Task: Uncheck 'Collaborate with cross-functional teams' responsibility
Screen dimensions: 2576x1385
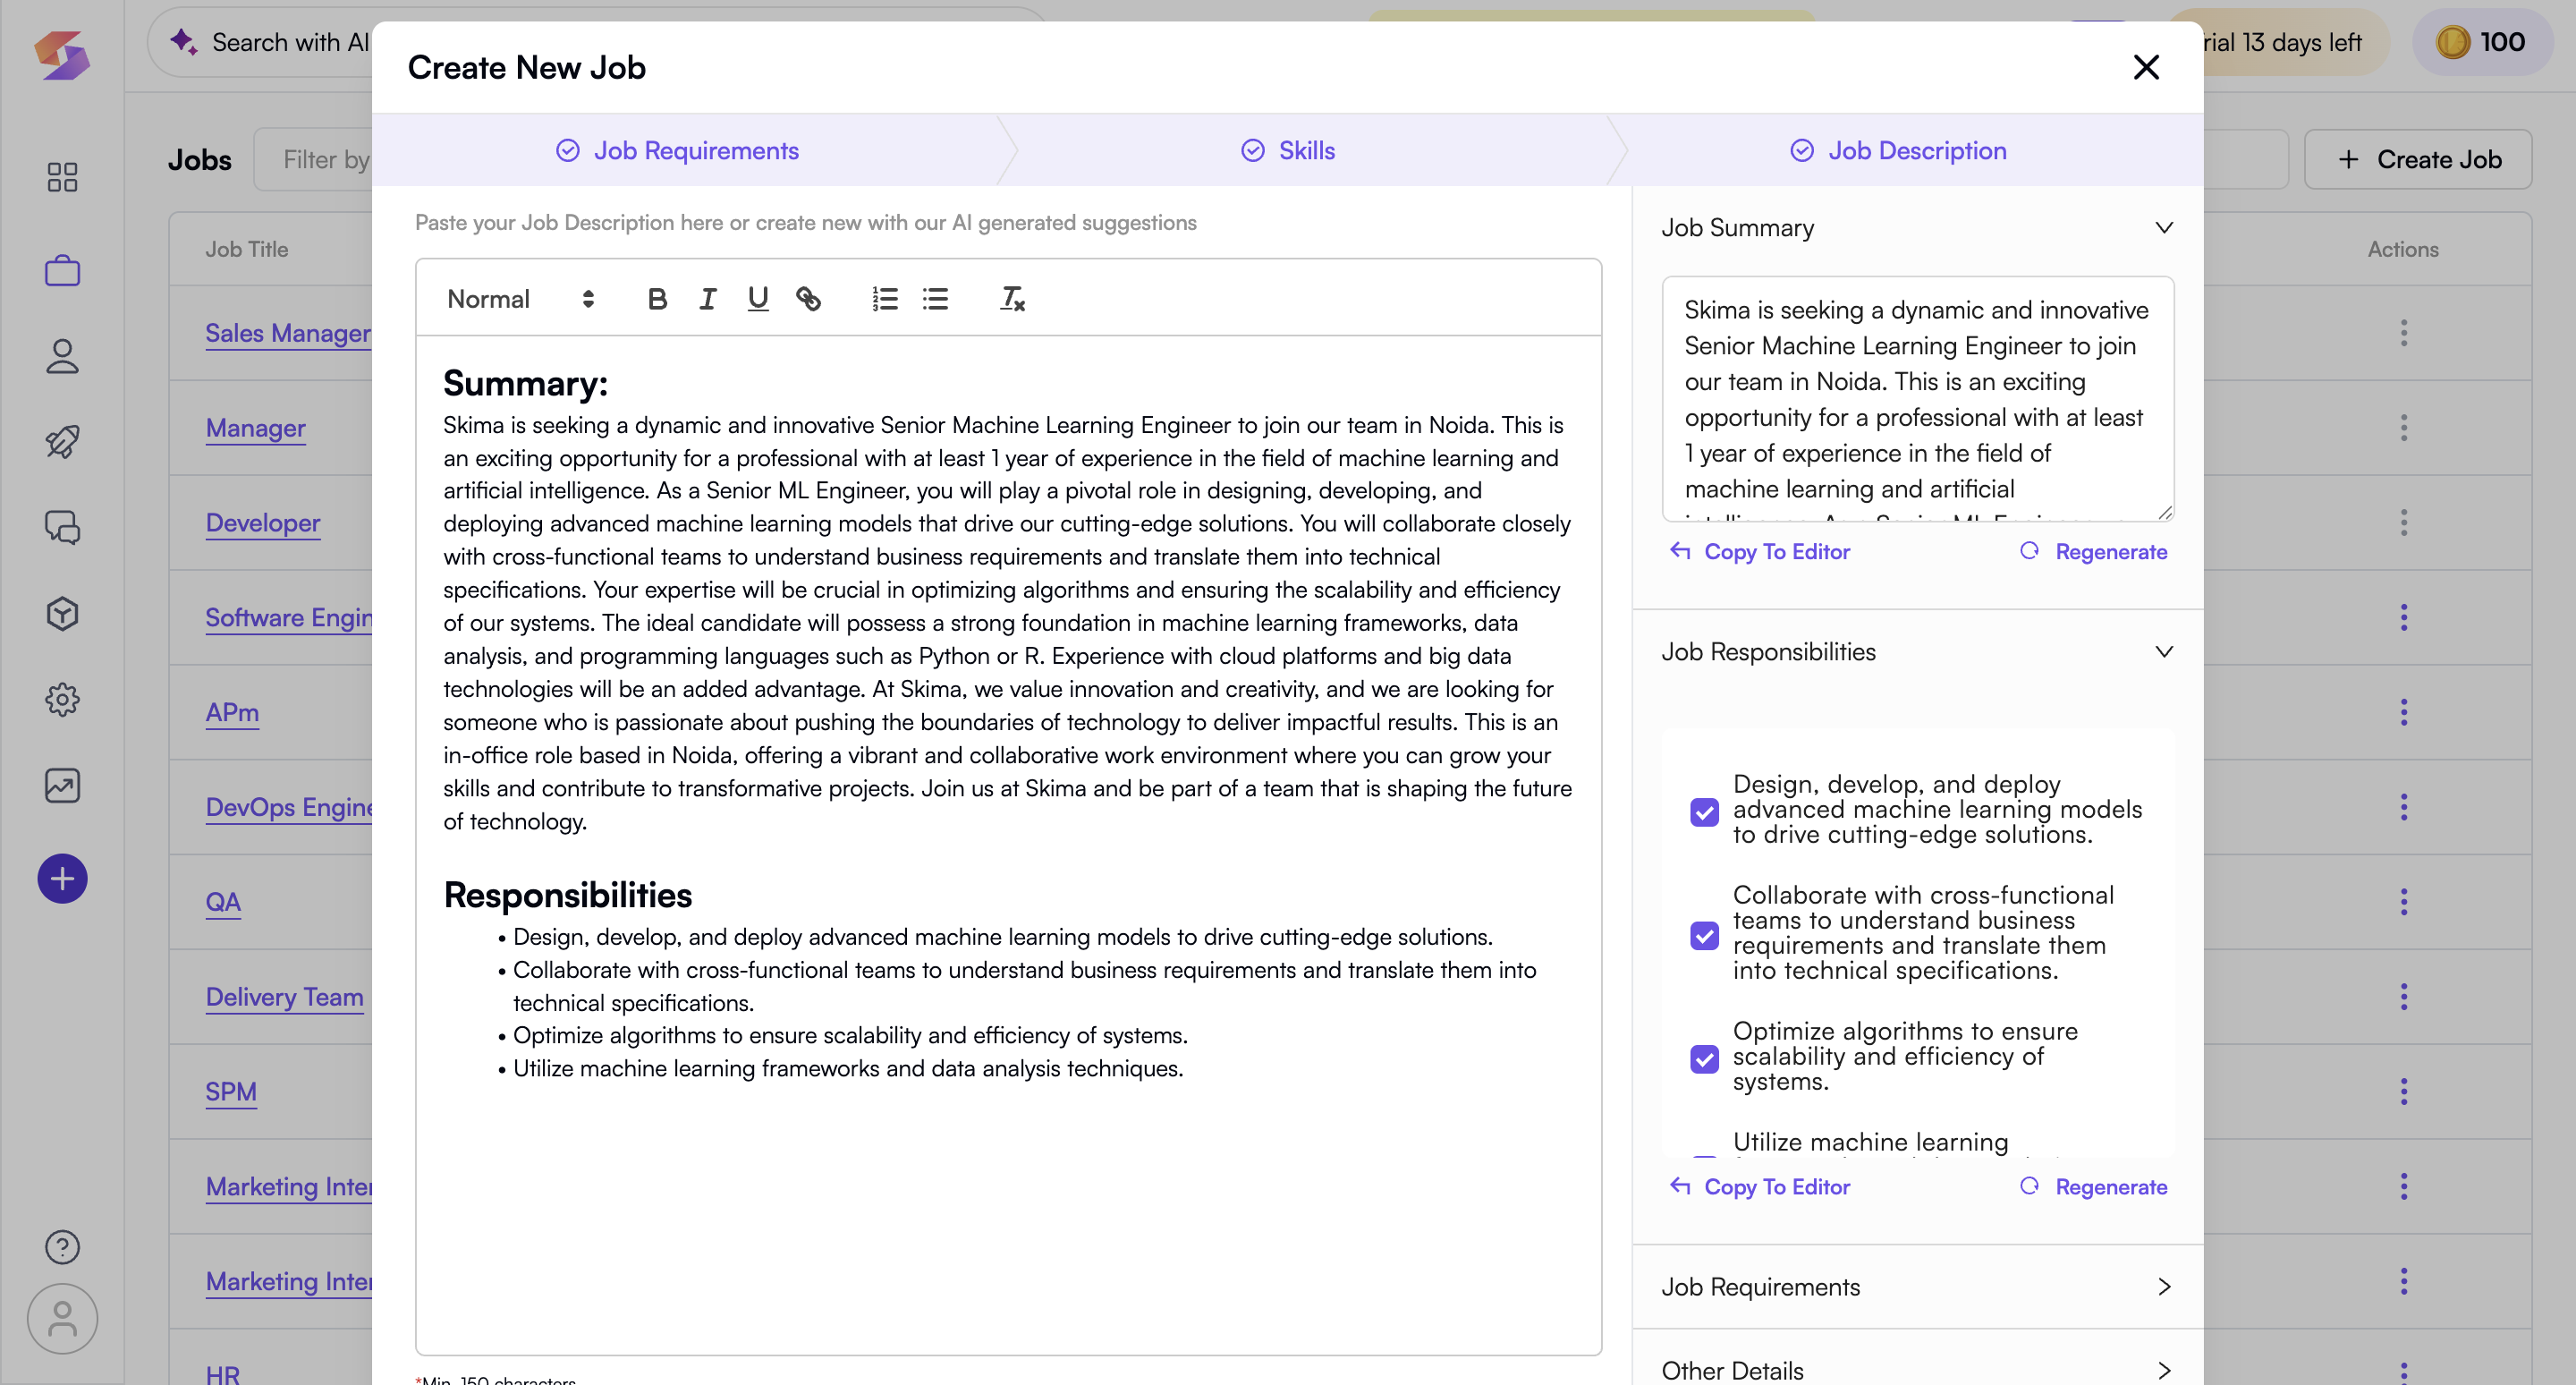Action: click(1704, 935)
